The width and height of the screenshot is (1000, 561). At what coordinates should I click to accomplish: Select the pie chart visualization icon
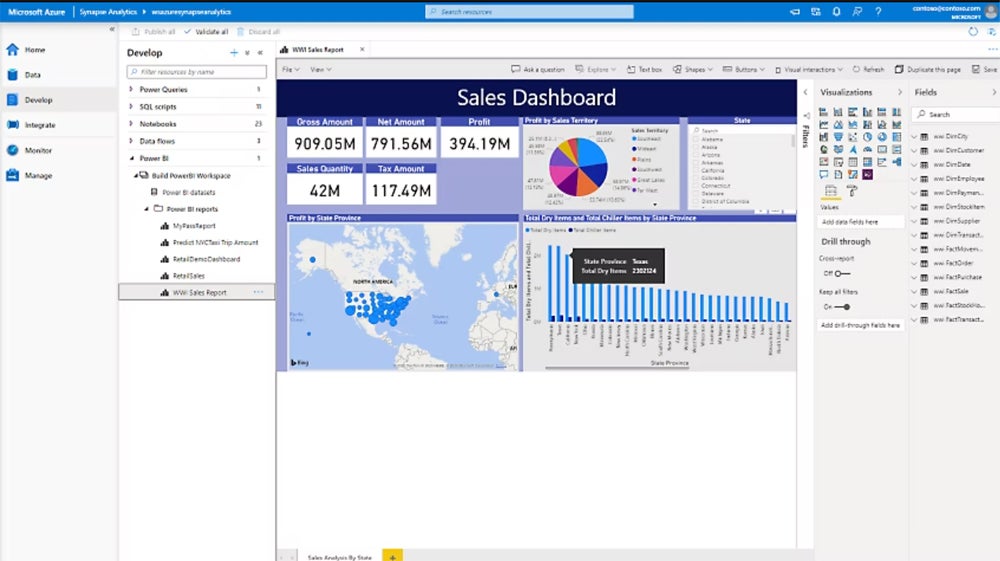coord(867,136)
